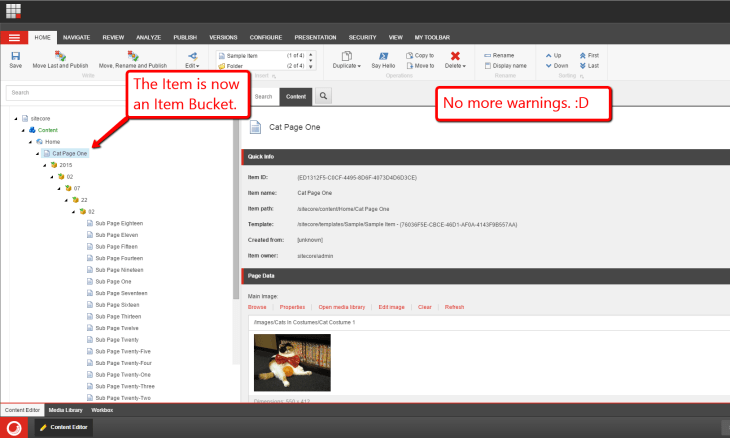The height and width of the screenshot is (438, 730).
Task: Click the Move Last and Publish icon
Action: (60, 57)
